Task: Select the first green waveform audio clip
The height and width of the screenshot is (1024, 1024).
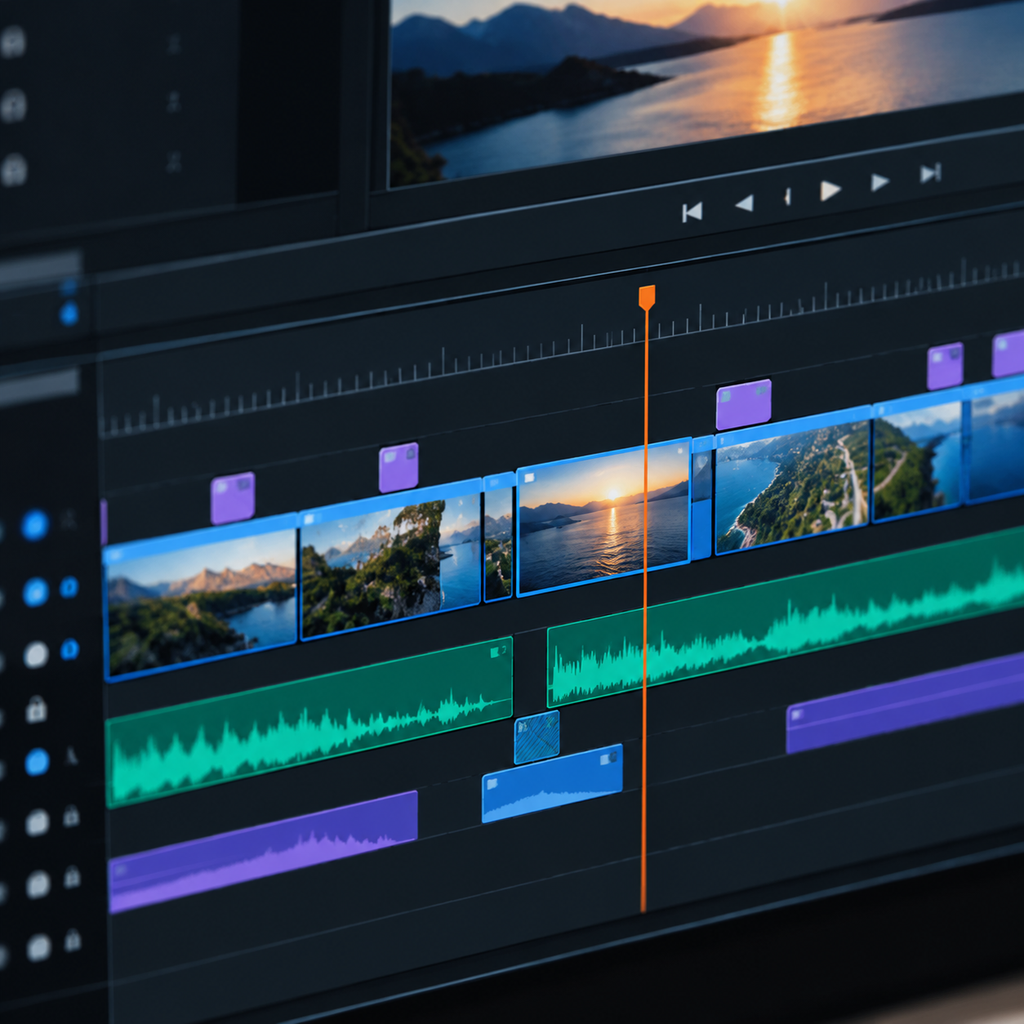Action: pos(309,723)
